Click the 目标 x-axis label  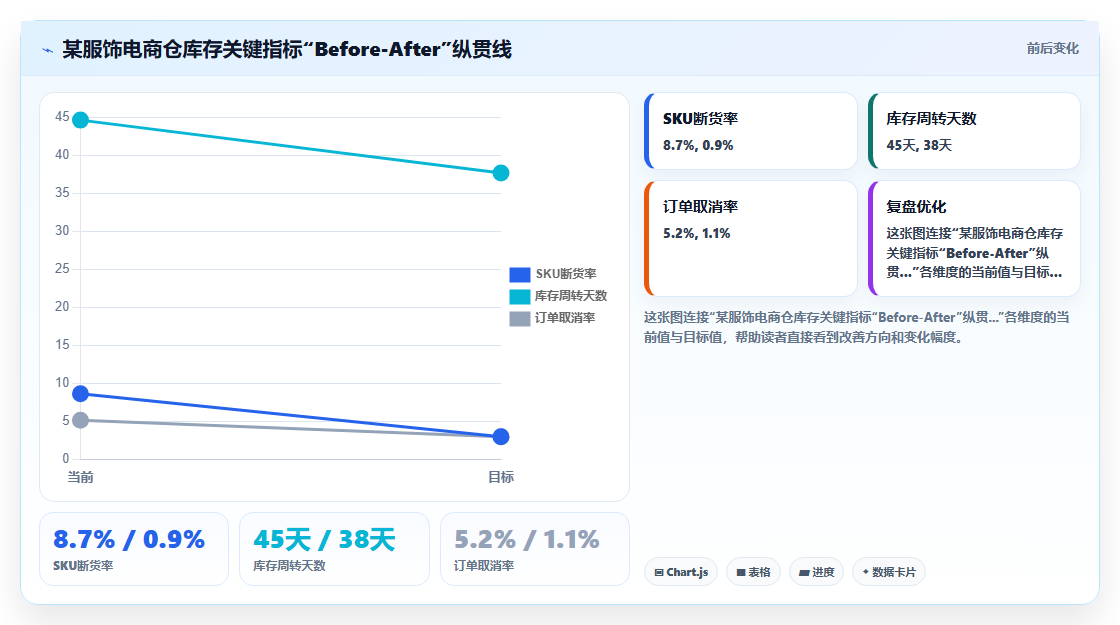[x=501, y=477]
